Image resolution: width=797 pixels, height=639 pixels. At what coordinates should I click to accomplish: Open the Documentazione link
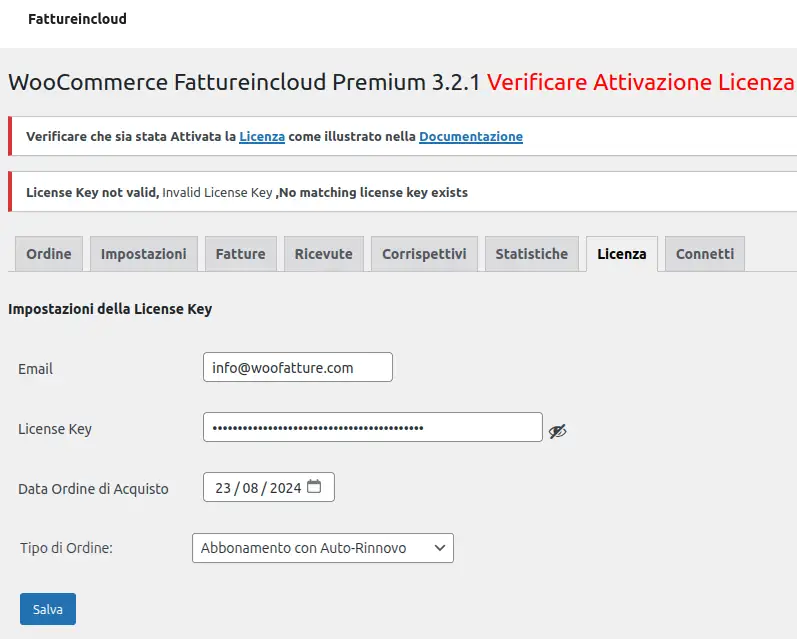pyautogui.click(x=471, y=136)
